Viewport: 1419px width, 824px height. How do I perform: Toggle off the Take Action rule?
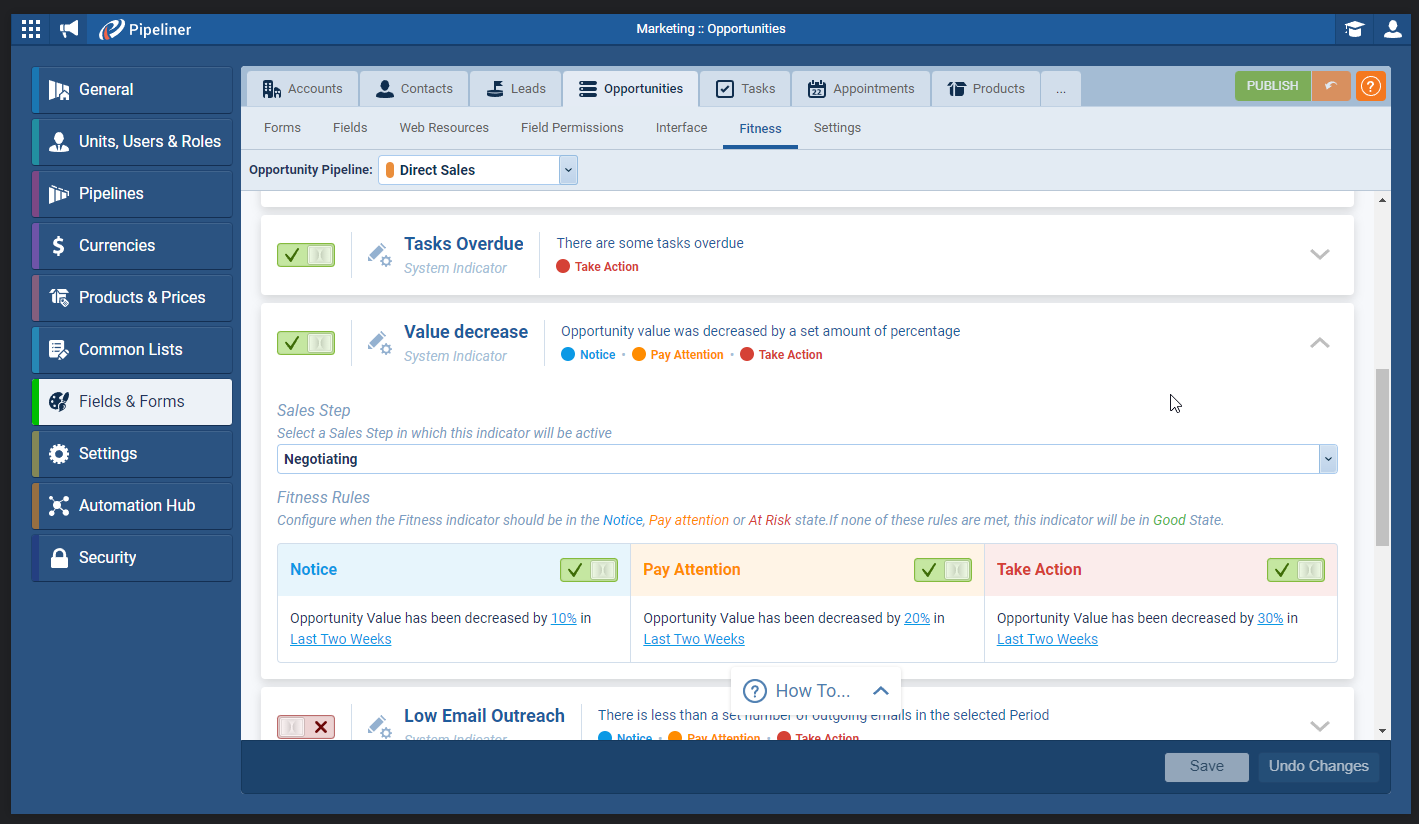[x=1295, y=570]
